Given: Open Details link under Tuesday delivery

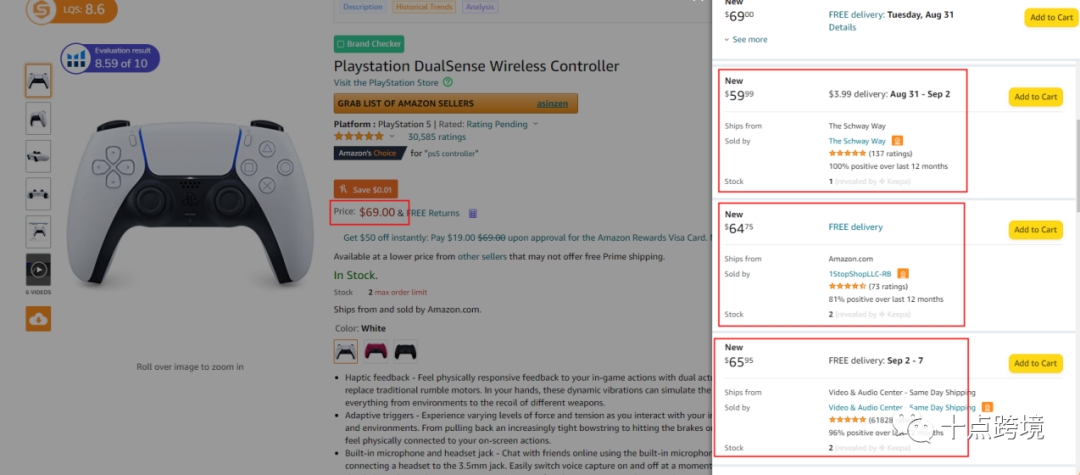Looking at the screenshot, I should pos(842,28).
